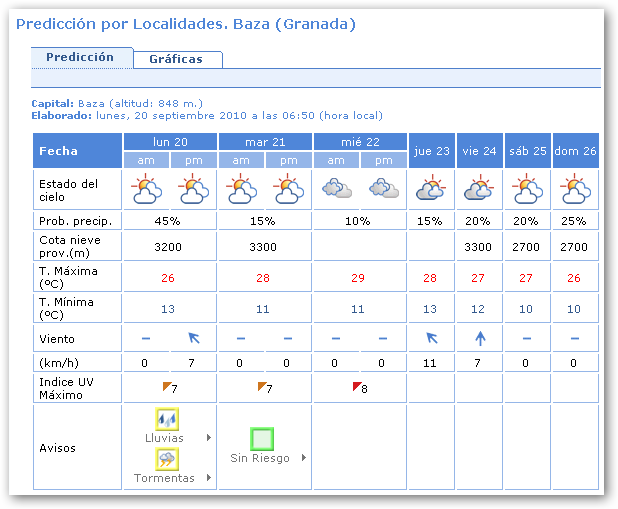Expand the Sin Riesgo arrow

[x=304, y=458]
